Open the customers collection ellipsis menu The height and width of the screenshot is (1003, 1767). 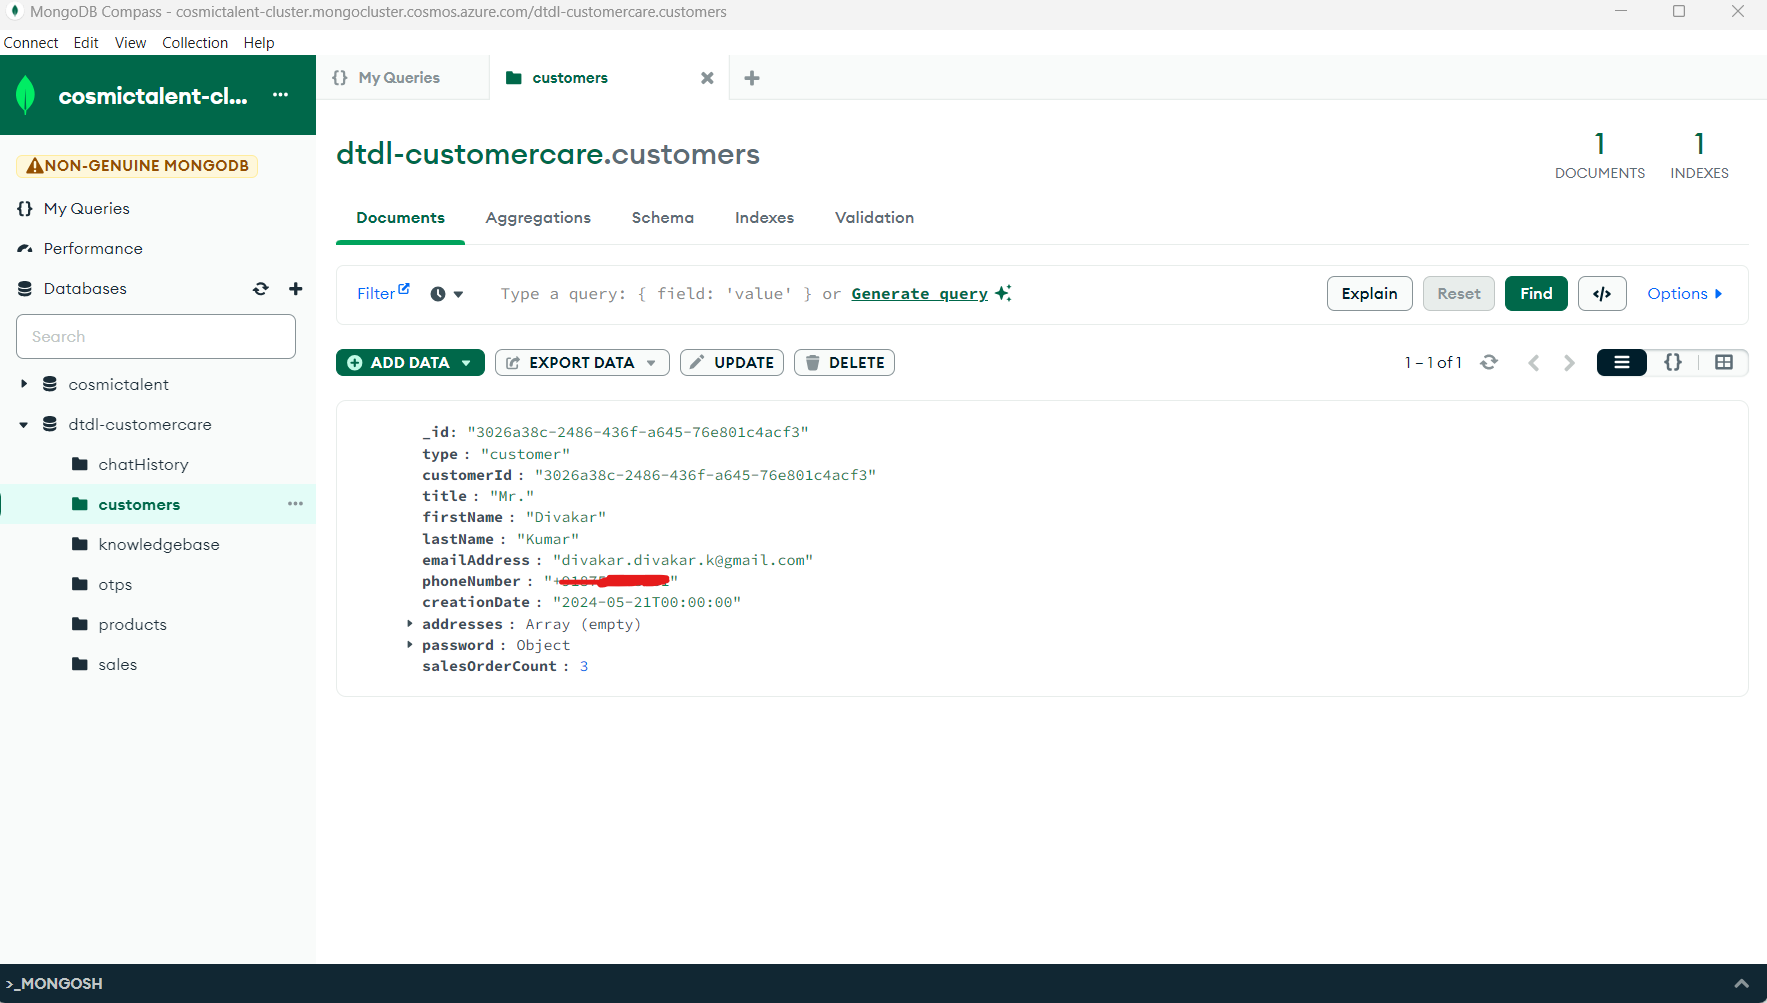point(295,504)
